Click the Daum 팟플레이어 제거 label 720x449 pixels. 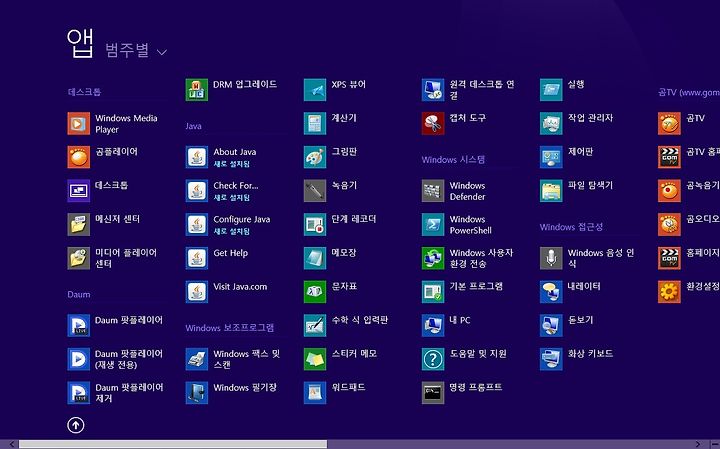(x=129, y=393)
